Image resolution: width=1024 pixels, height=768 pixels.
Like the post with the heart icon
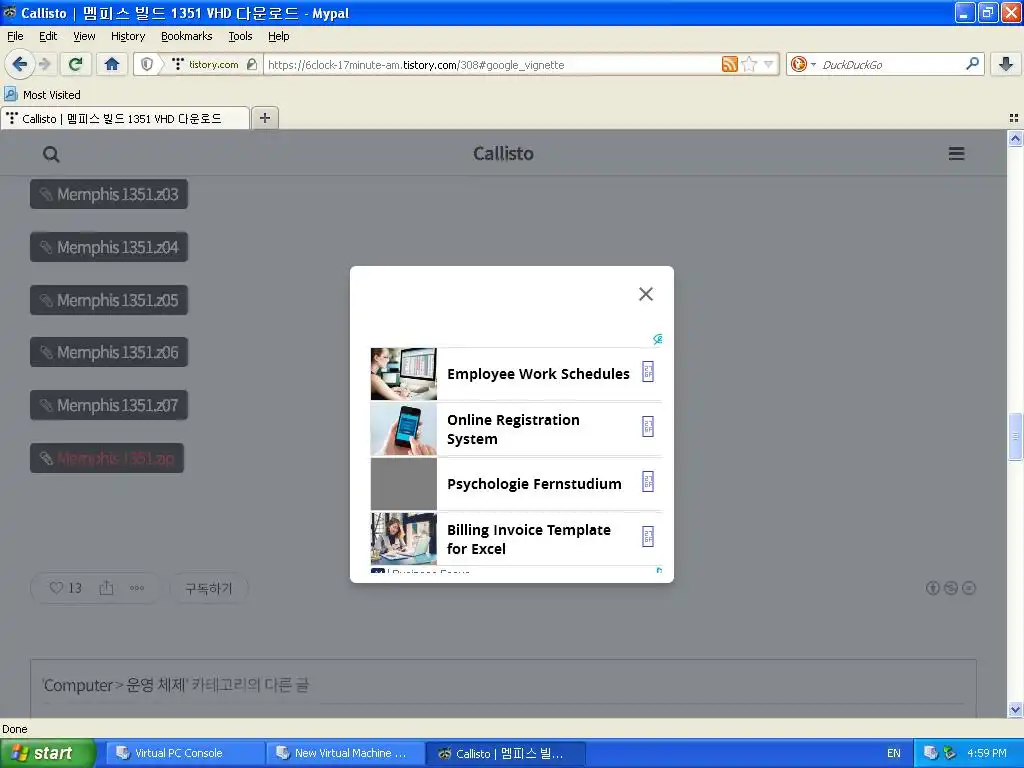(x=57, y=588)
